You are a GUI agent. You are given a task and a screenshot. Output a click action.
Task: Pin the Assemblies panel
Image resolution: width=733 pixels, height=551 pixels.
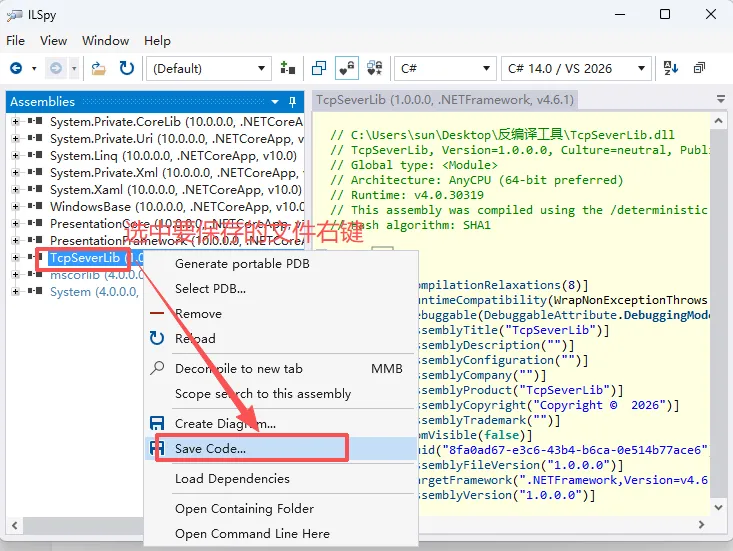click(293, 101)
